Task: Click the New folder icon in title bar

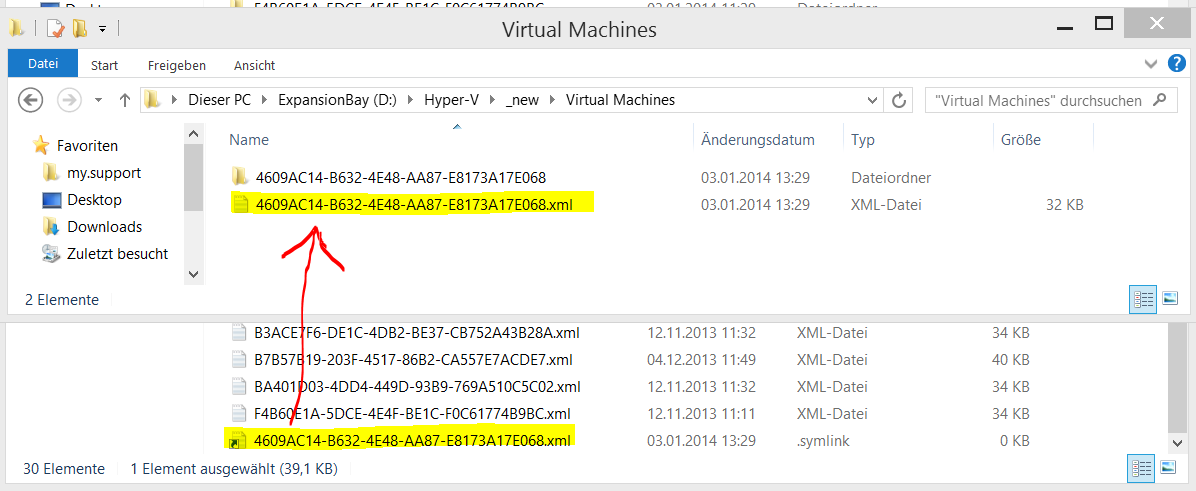Action: click(80, 29)
